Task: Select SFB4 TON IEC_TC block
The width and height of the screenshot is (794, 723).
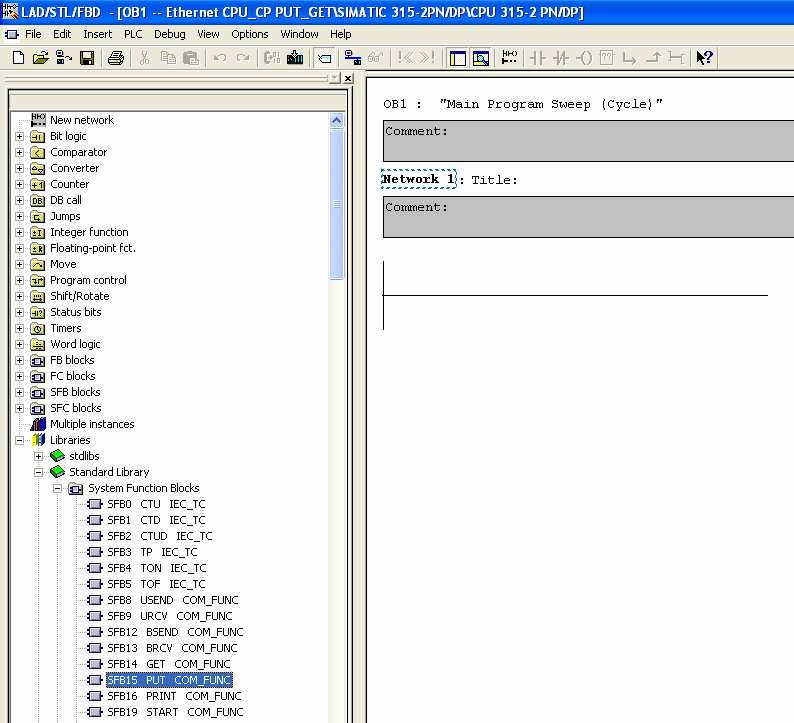Action: (156, 568)
